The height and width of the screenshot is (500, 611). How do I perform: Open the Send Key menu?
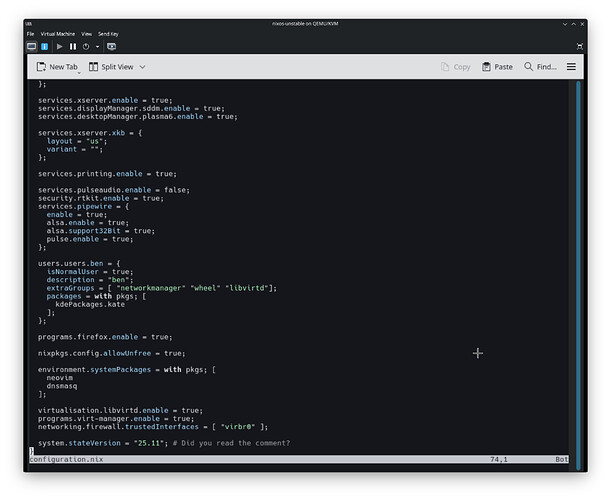[x=108, y=34]
